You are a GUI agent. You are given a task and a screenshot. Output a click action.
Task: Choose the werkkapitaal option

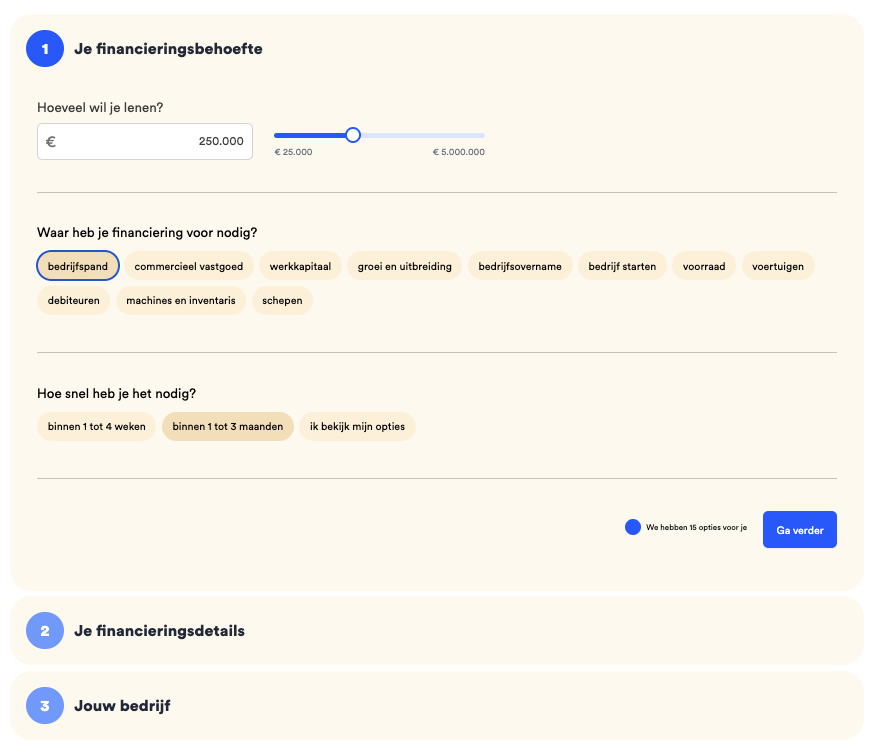tap(300, 266)
